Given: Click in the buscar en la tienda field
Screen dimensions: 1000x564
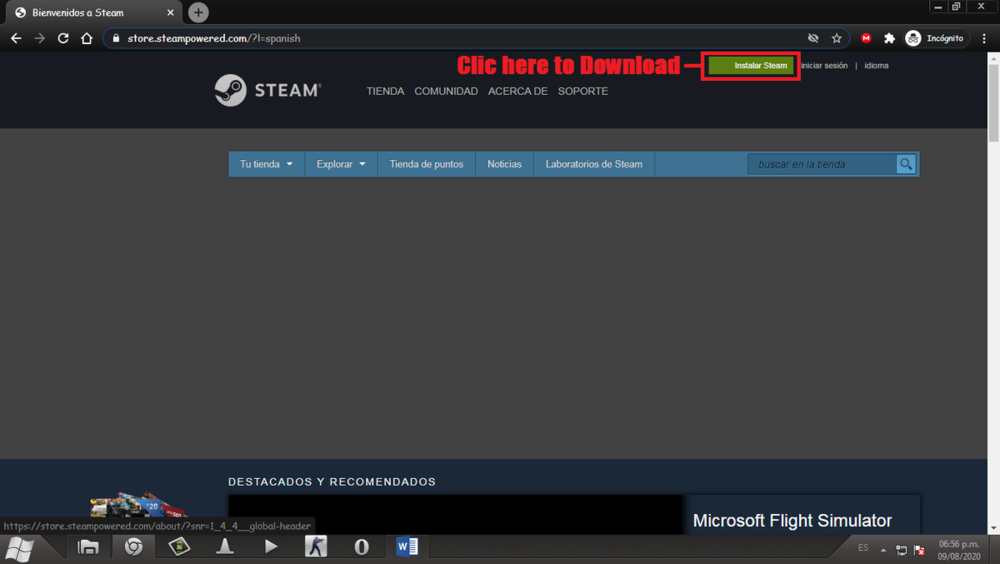Looking at the screenshot, I should pyautogui.click(x=823, y=164).
